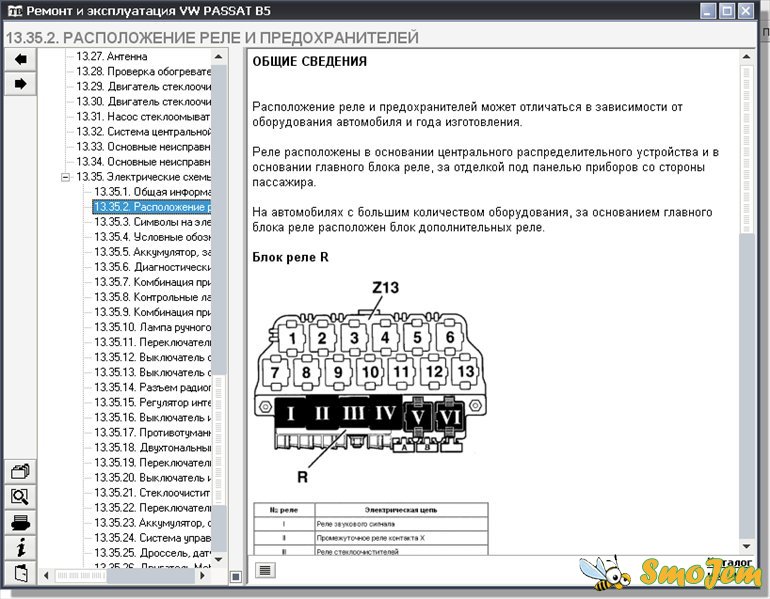Open 13.35.24 Система управления entry

(x=152, y=538)
